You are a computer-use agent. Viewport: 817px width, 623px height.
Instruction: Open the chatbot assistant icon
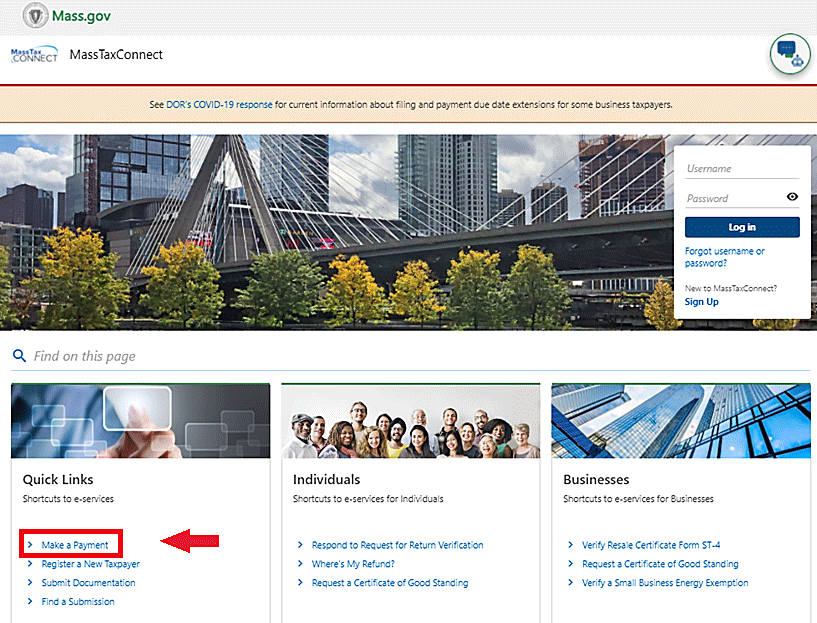[790, 54]
